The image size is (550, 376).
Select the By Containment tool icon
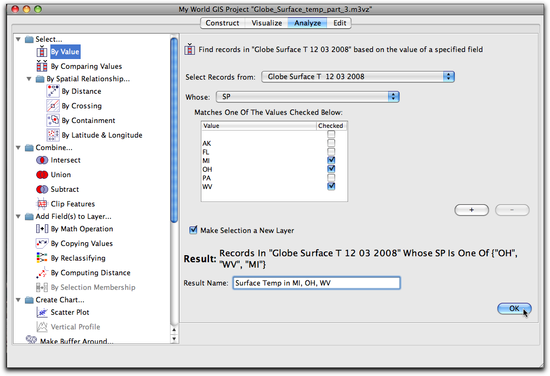click(53, 120)
